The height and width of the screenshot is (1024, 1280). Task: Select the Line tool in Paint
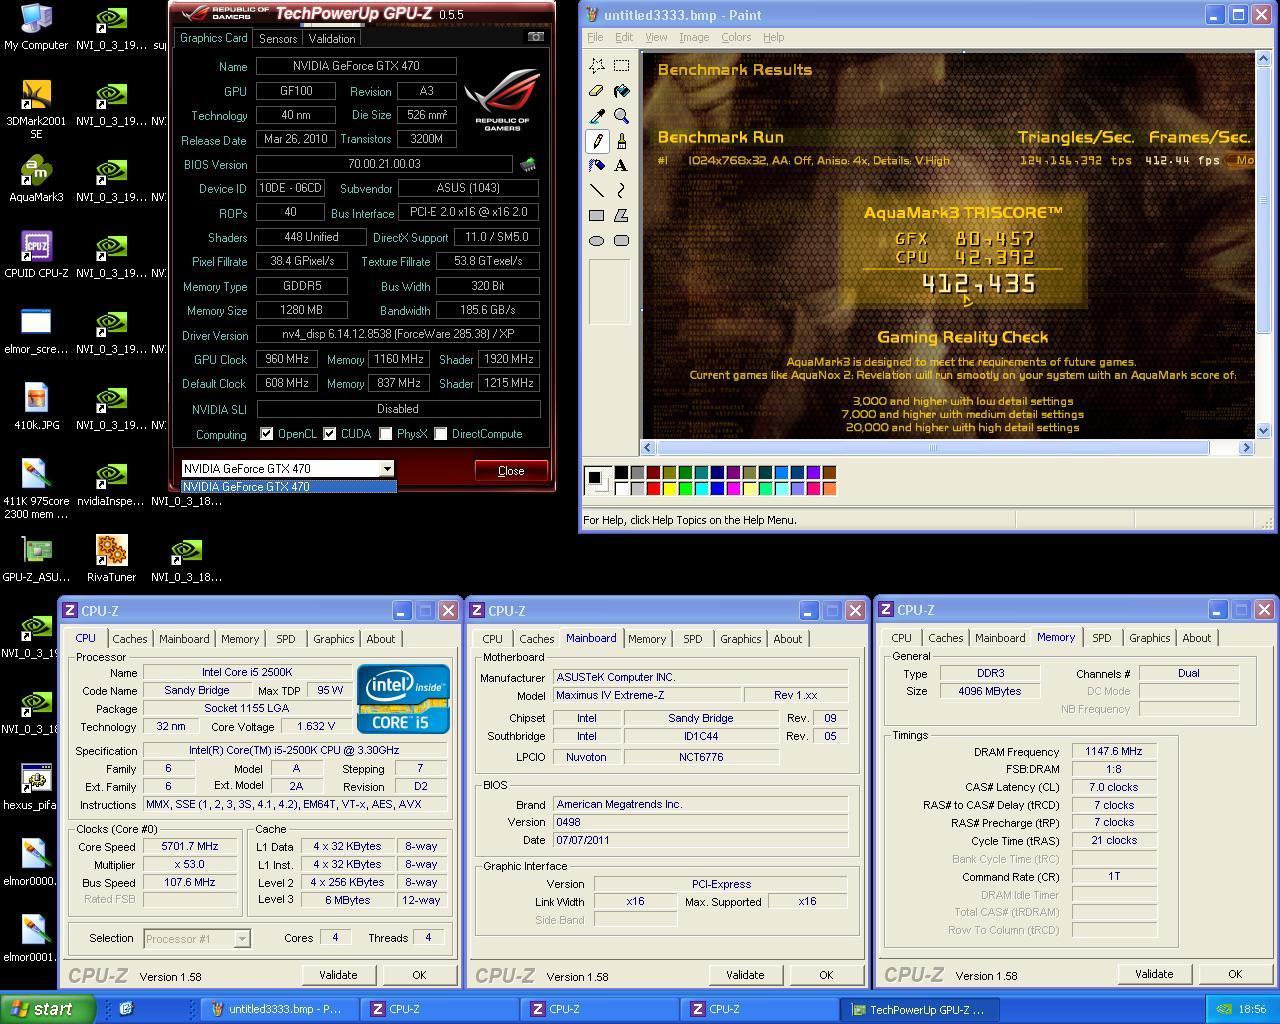tap(597, 190)
